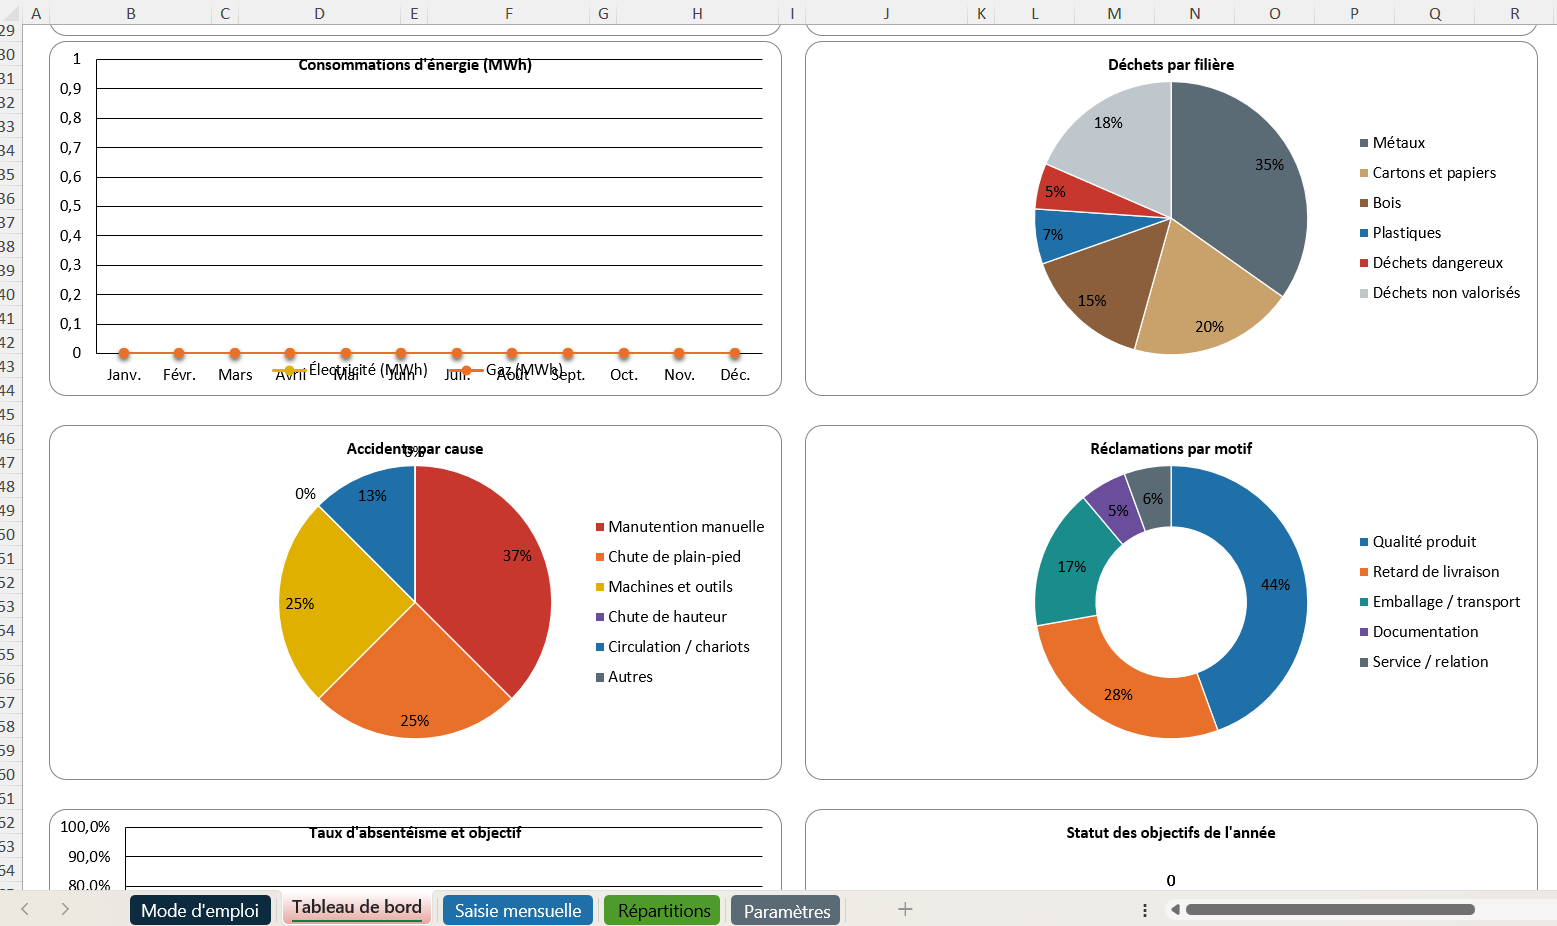This screenshot has width=1557, height=926.
Task: Go to the Paramètres sheet tab
Action: (x=787, y=910)
